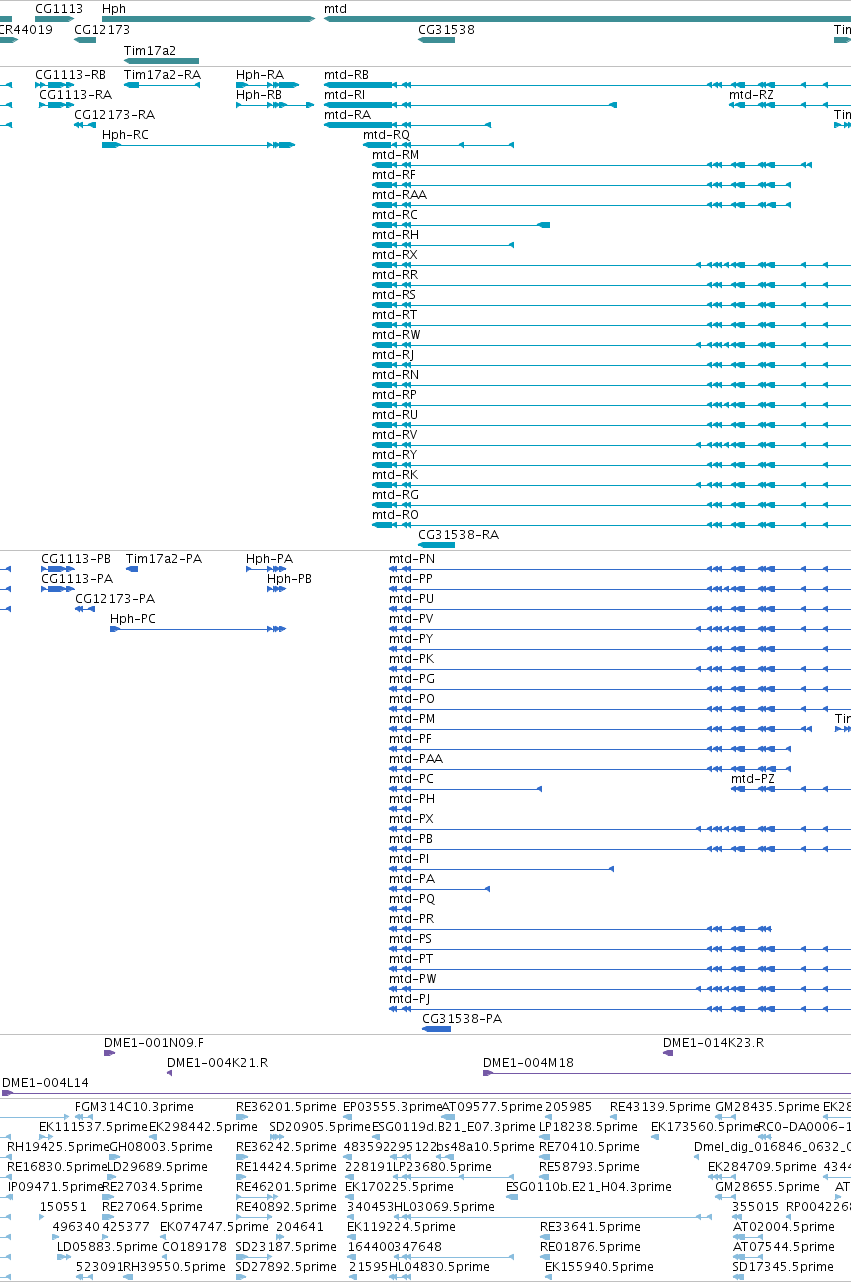Image resolution: width=851 pixels, height=1282 pixels.
Task: Open EST EK111537.5prime
Action: [94, 1127]
